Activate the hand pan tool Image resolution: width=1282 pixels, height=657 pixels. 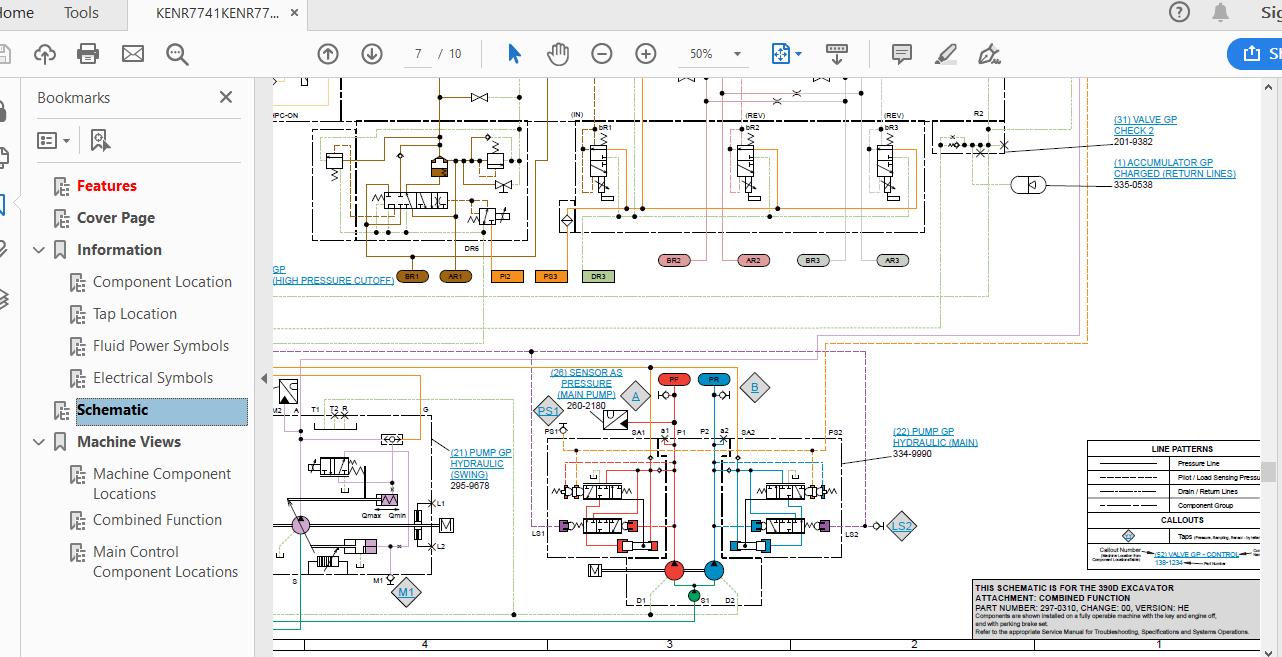tap(558, 54)
